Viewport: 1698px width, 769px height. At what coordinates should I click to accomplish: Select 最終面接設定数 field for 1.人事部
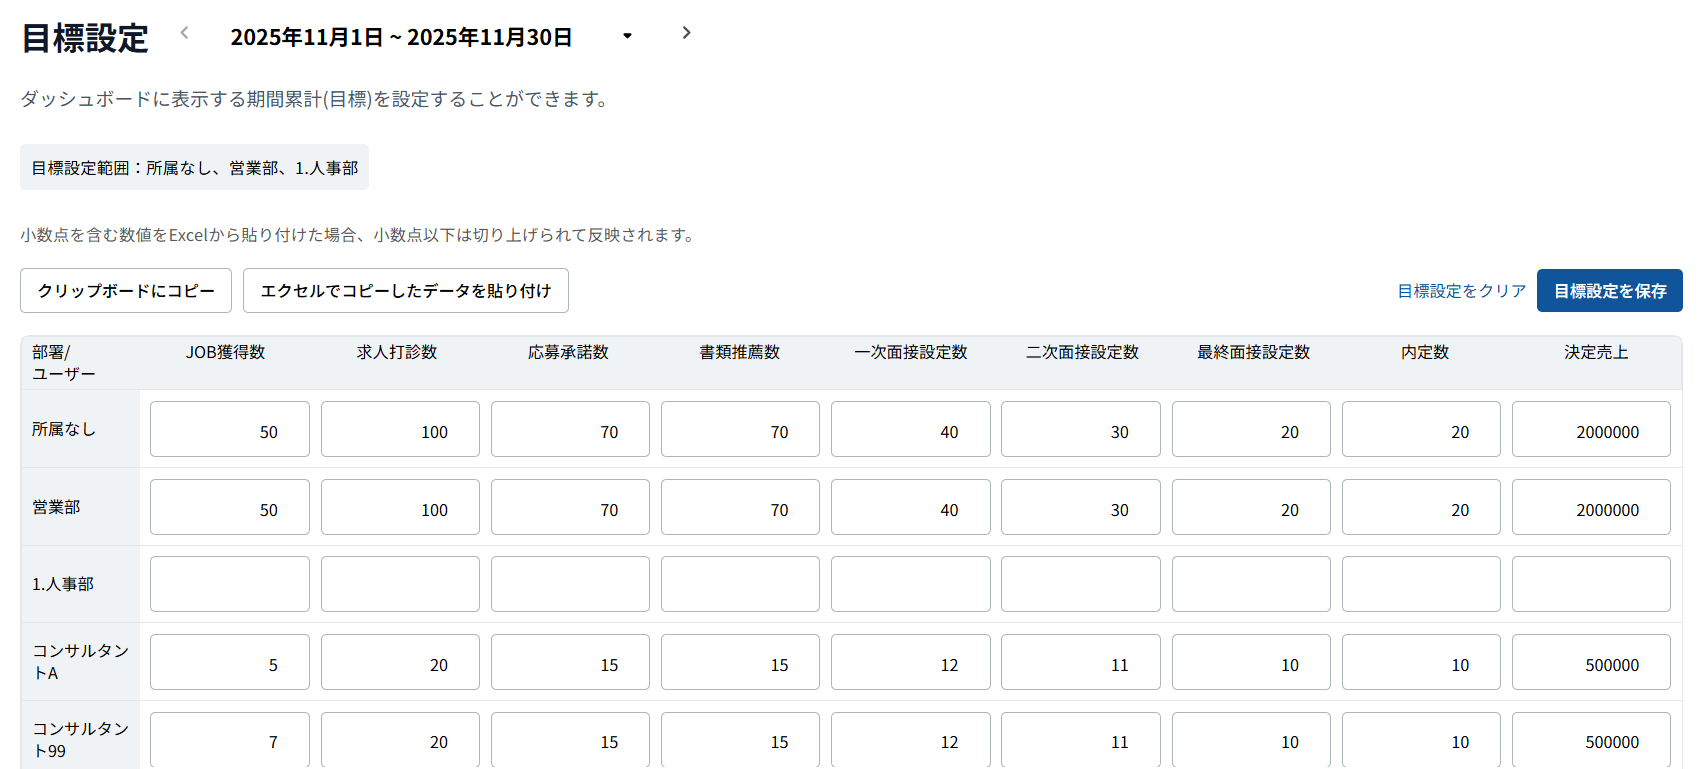(x=1251, y=585)
